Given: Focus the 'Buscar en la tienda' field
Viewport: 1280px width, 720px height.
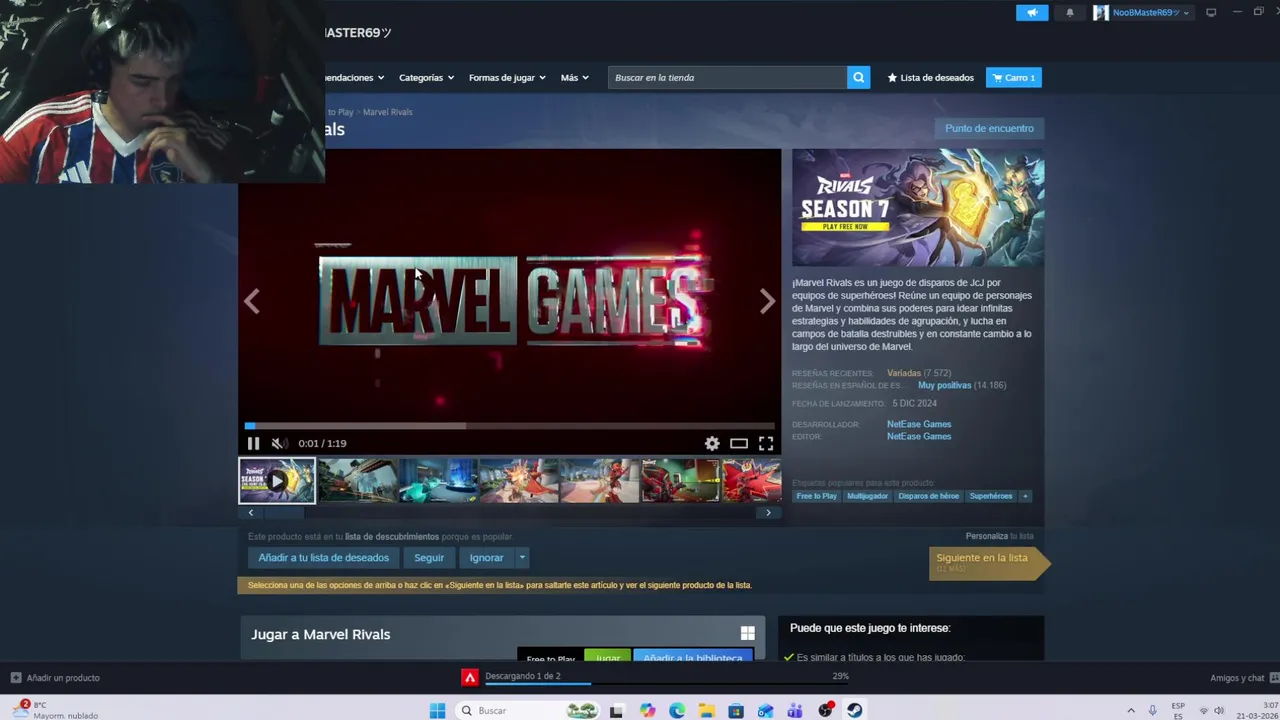Looking at the screenshot, I should coord(727,77).
